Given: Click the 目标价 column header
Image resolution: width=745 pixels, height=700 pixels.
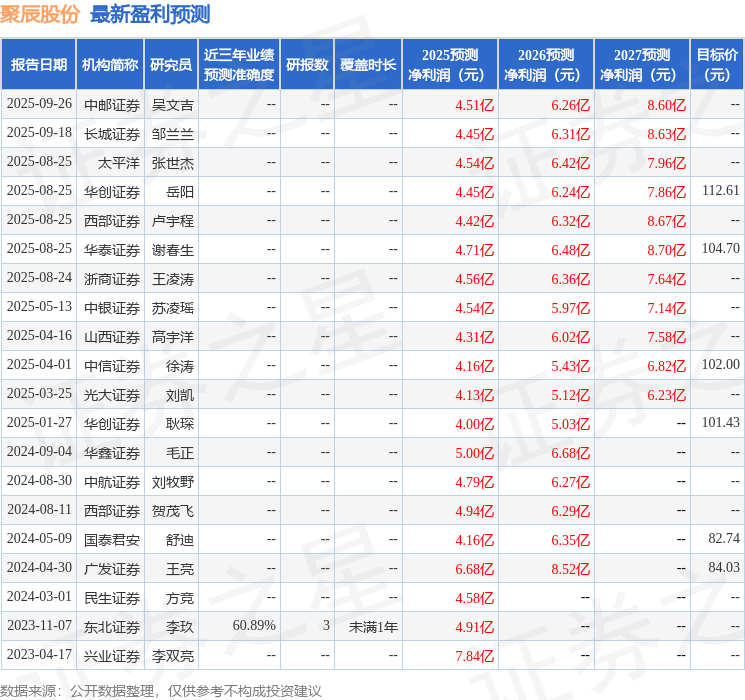Looking at the screenshot, I should [716, 65].
